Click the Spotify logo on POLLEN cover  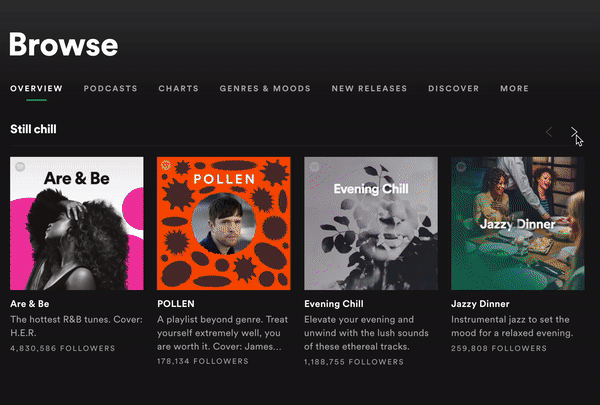pos(166,165)
